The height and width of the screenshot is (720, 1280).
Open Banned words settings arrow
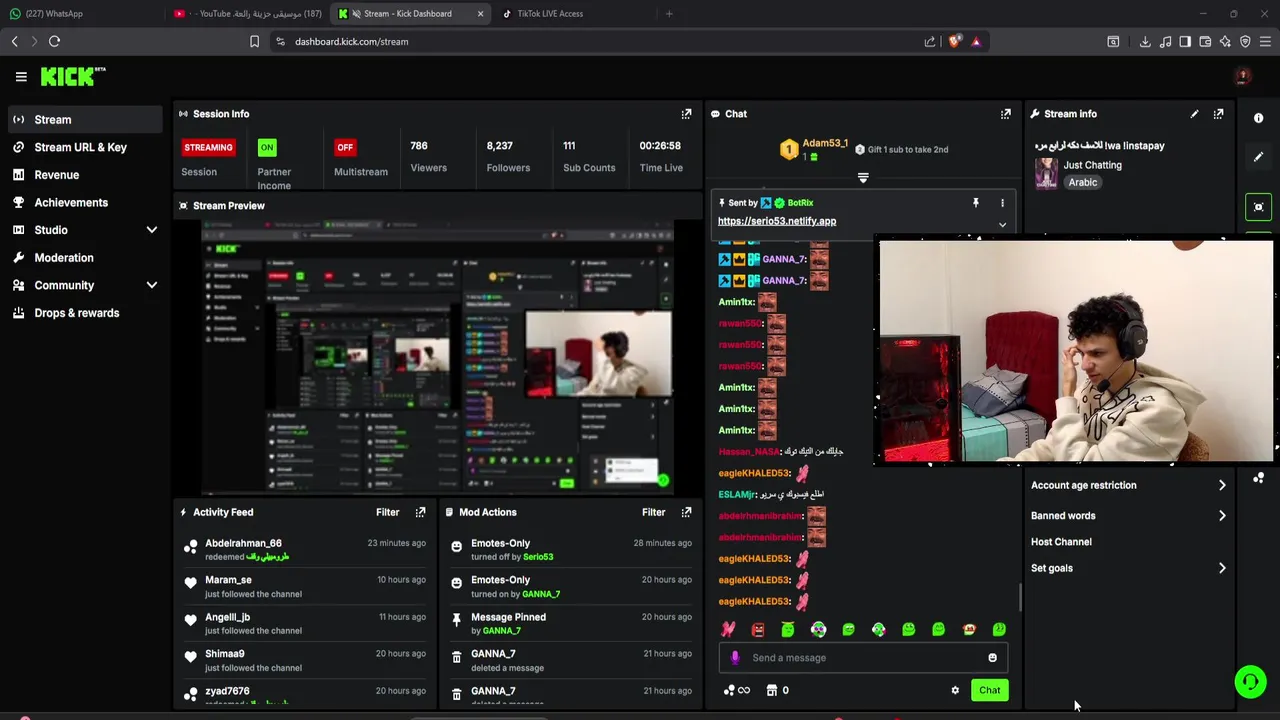tap(1222, 516)
